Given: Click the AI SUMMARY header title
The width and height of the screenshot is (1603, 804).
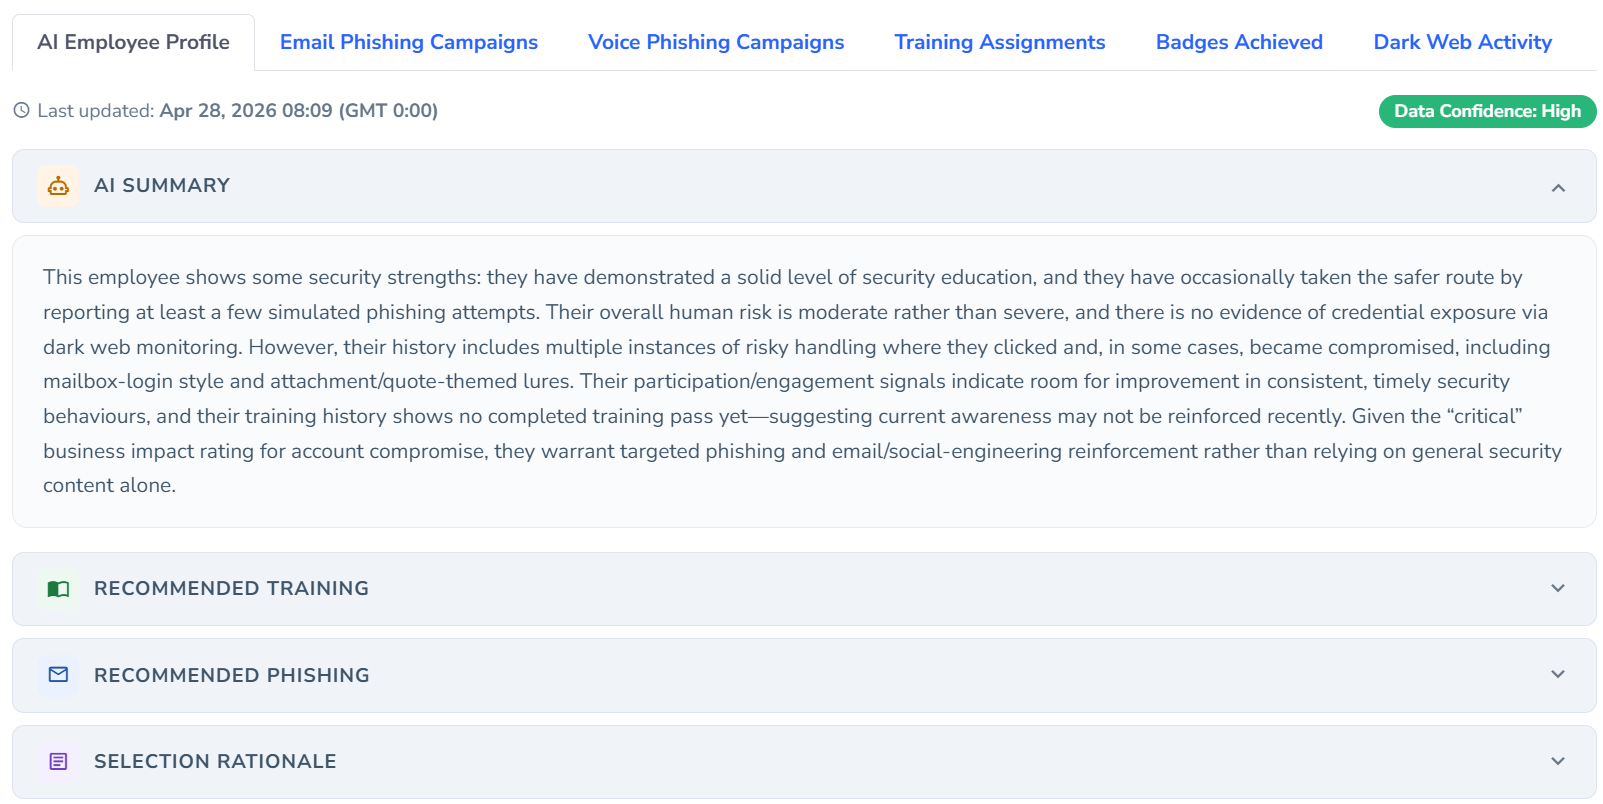Looking at the screenshot, I should 162,186.
